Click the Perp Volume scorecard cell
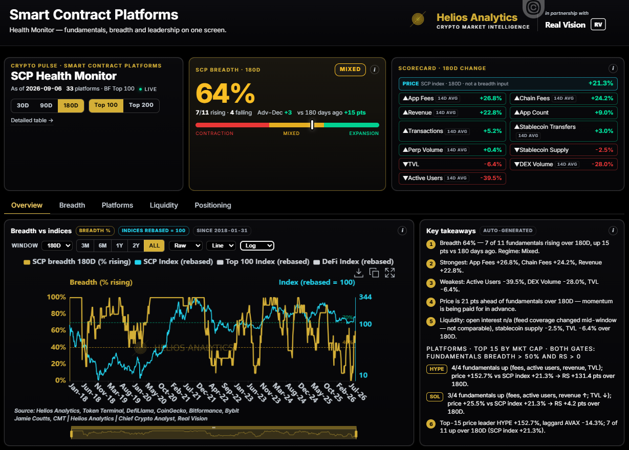The height and width of the screenshot is (450, 629). point(452,150)
